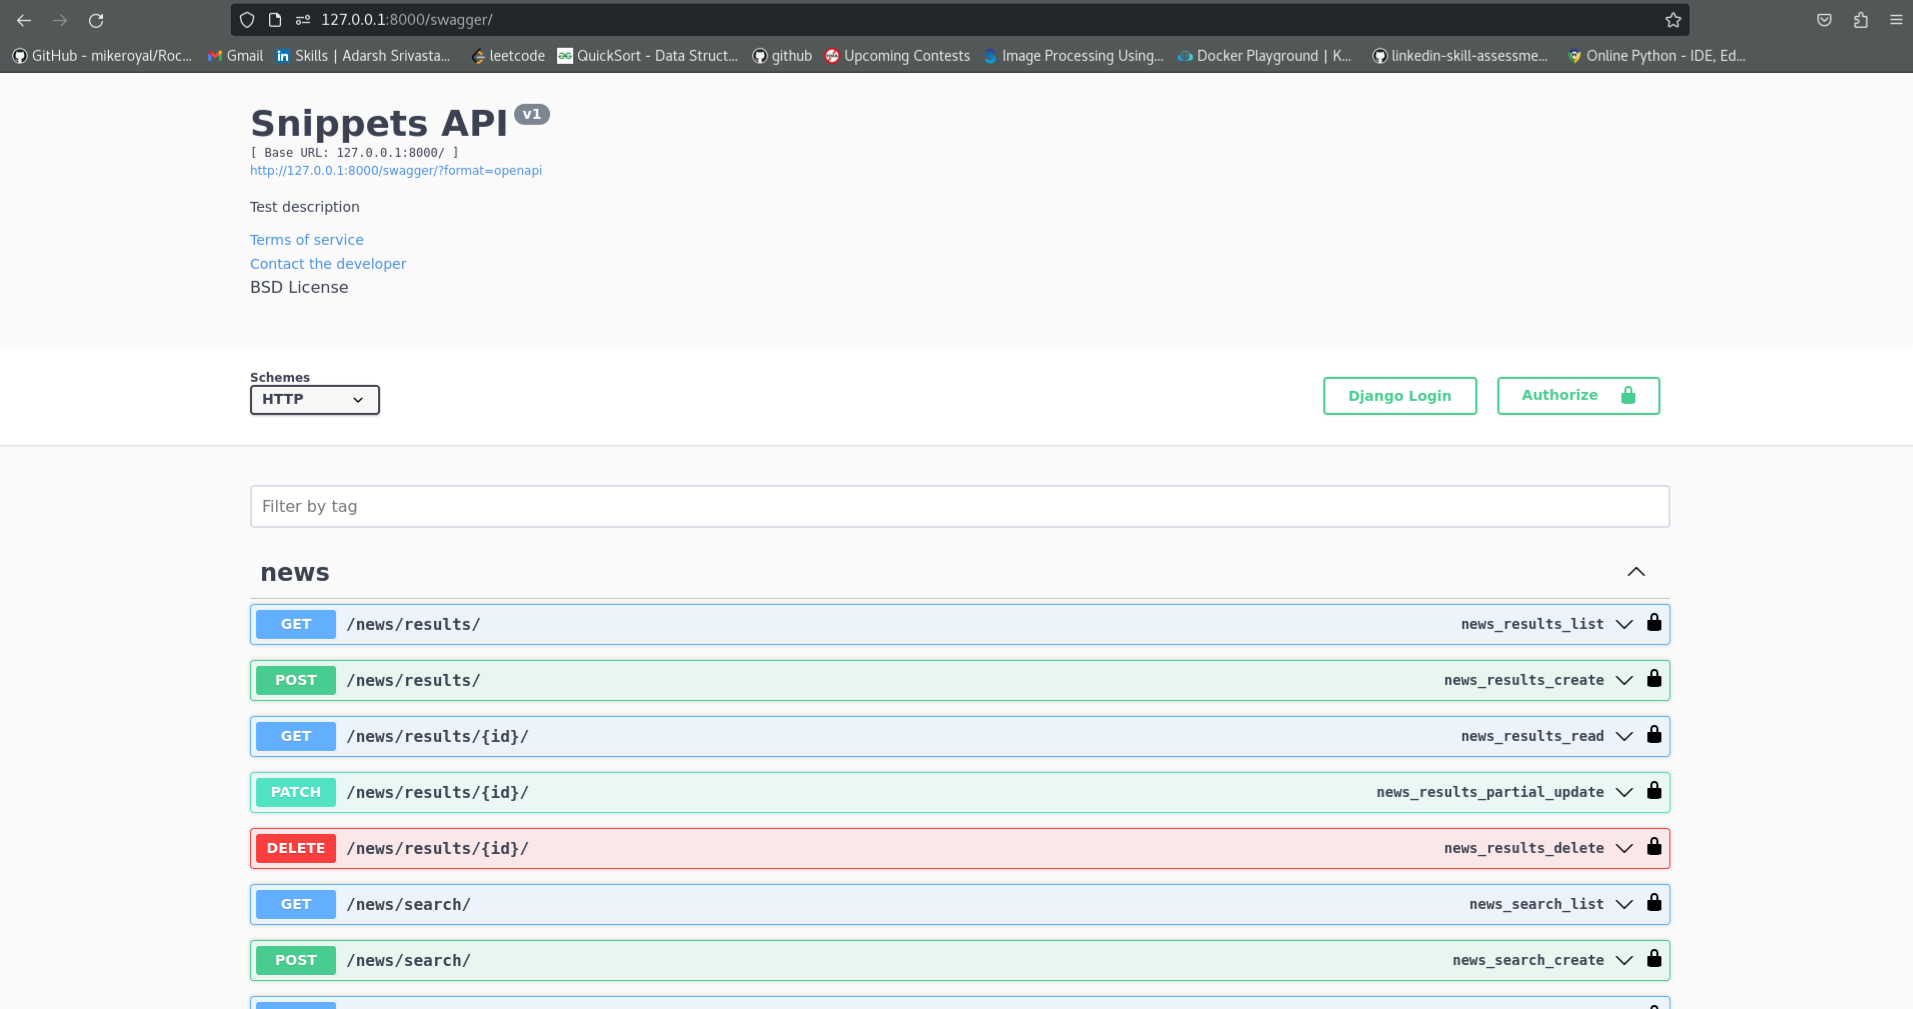
Task: Expand news_results_read chevron
Action: click(x=1624, y=736)
